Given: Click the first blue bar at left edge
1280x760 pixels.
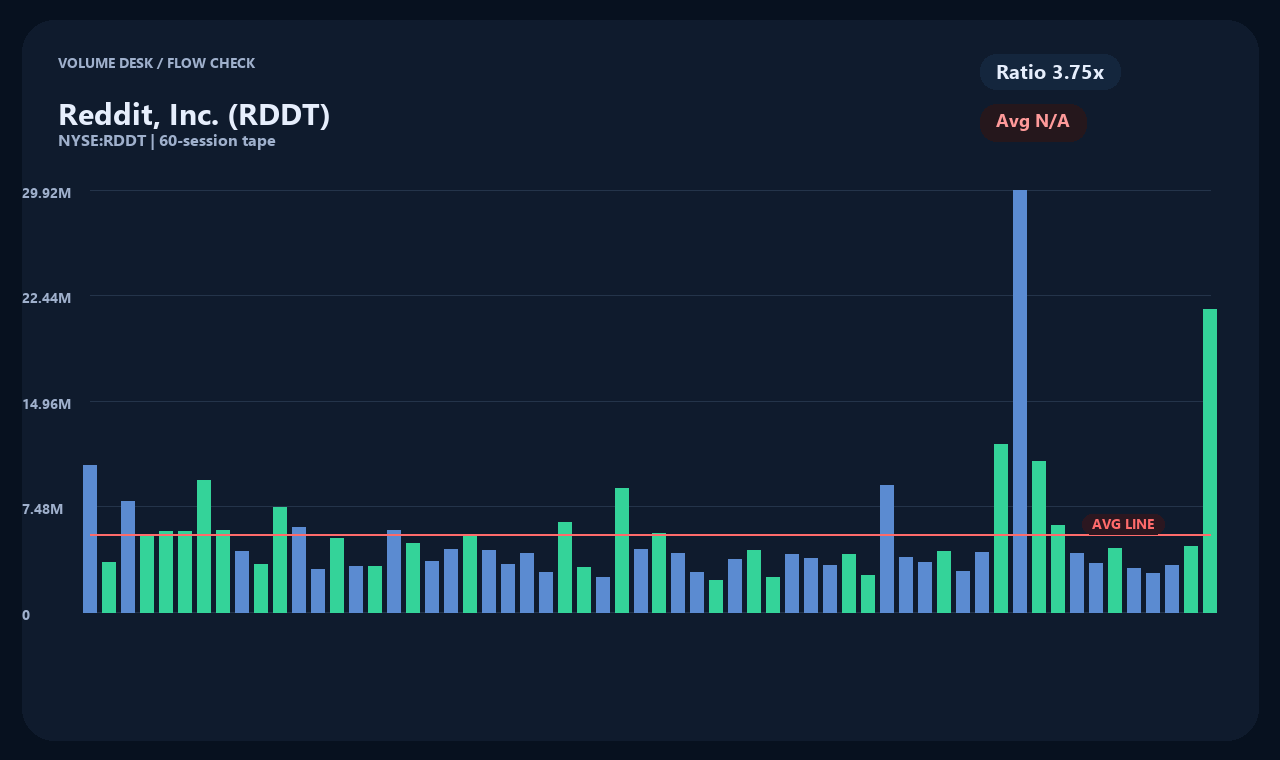Looking at the screenshot, I should pos(90,539).
